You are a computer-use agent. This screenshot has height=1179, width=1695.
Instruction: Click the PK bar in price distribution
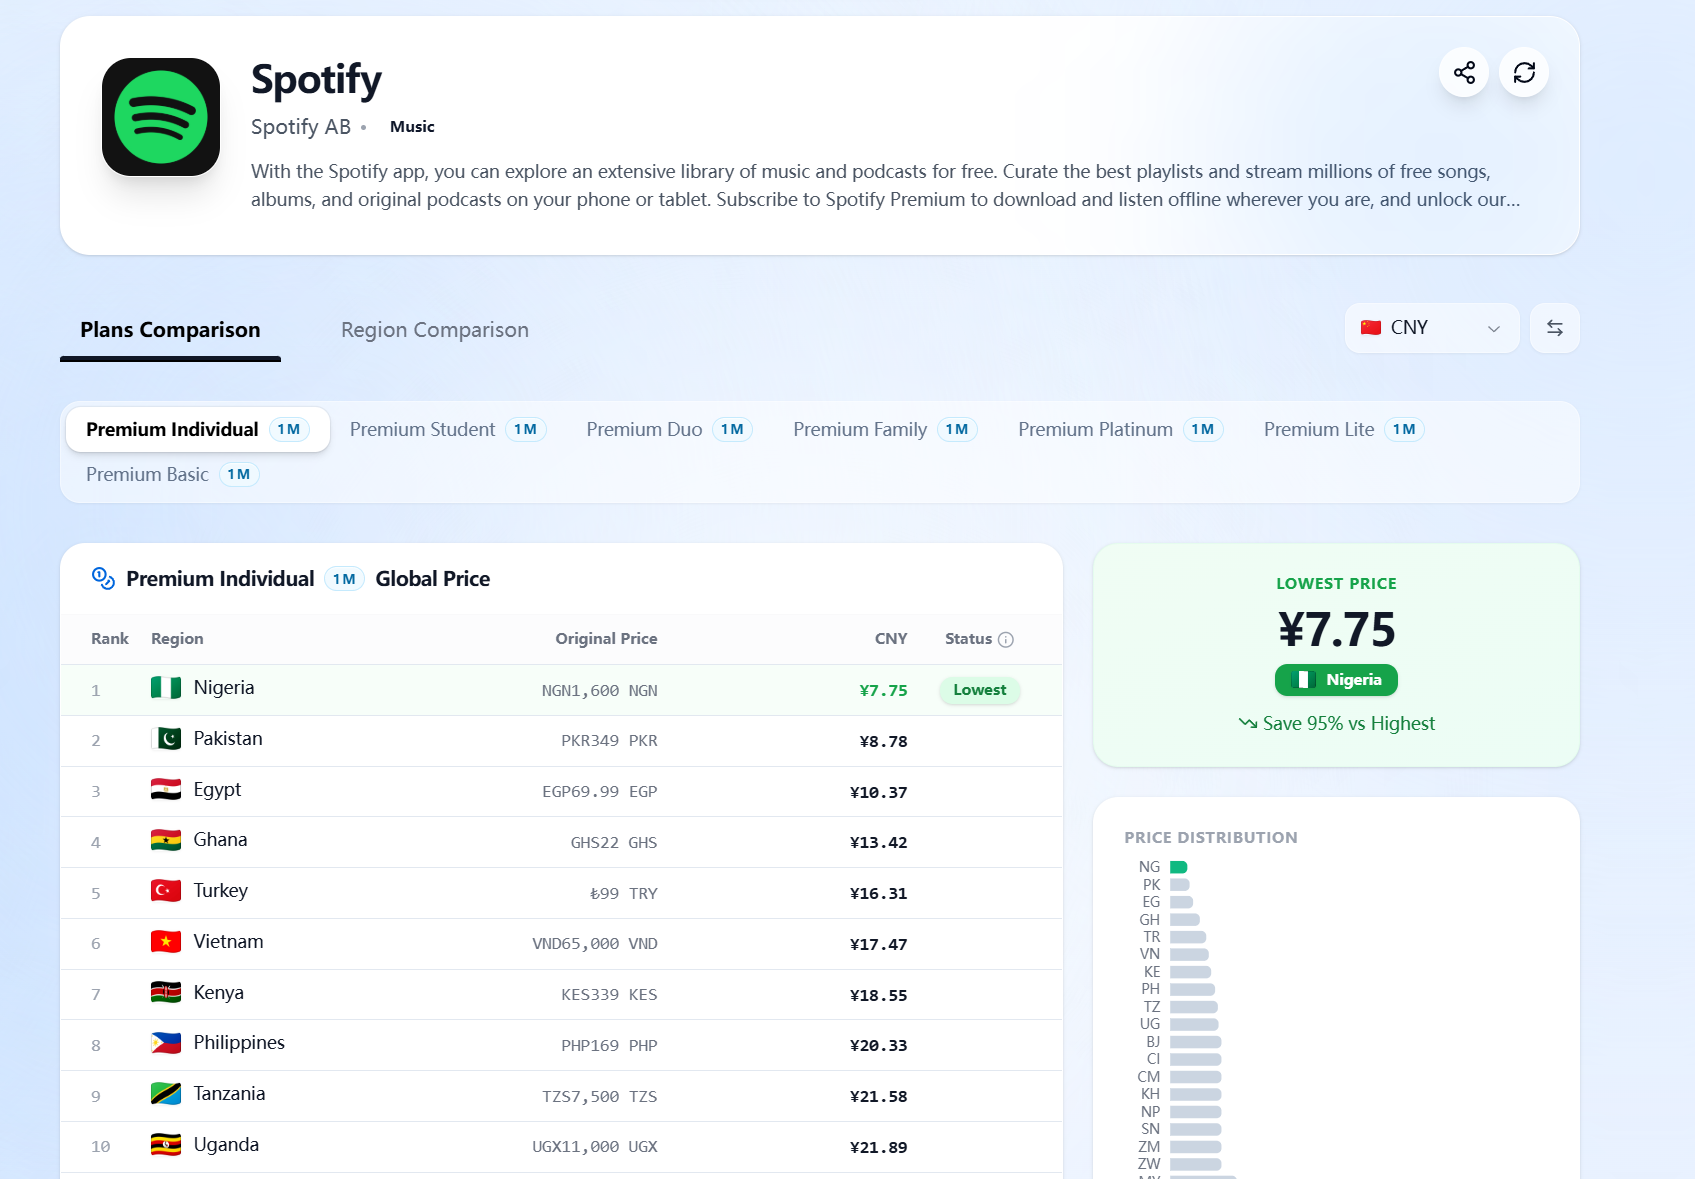click(1180, 885)
